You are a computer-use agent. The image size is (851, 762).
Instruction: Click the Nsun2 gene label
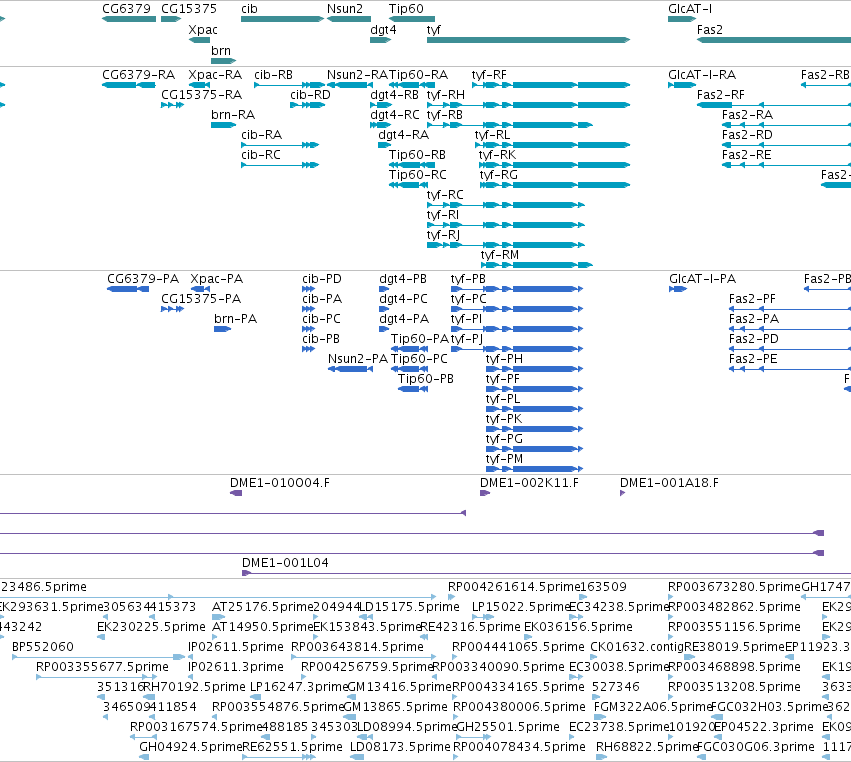(345, 9)
